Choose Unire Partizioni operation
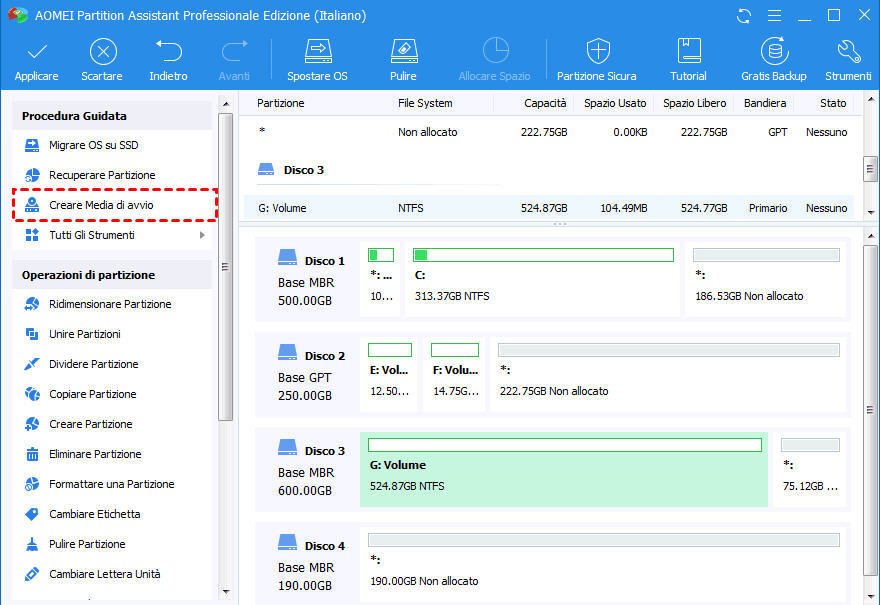This screenshot has width=880, height=605. point(85,334)
